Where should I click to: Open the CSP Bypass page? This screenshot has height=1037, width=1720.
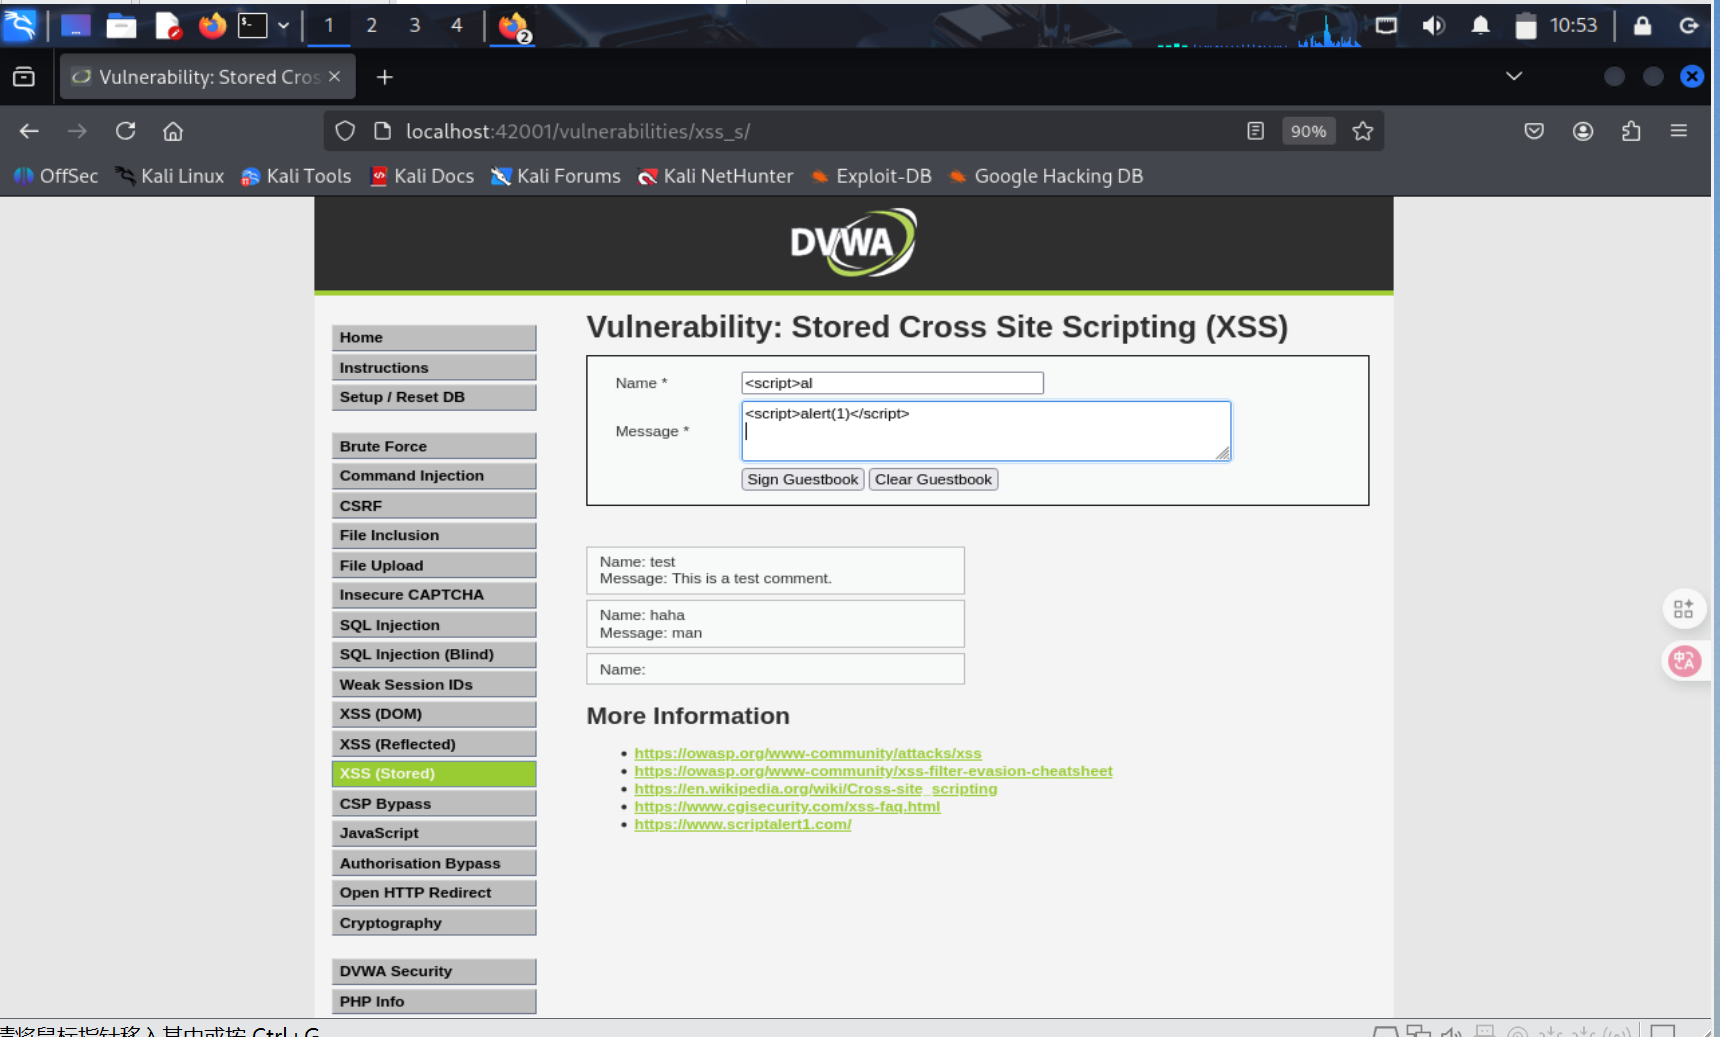(x=434, y=804)
